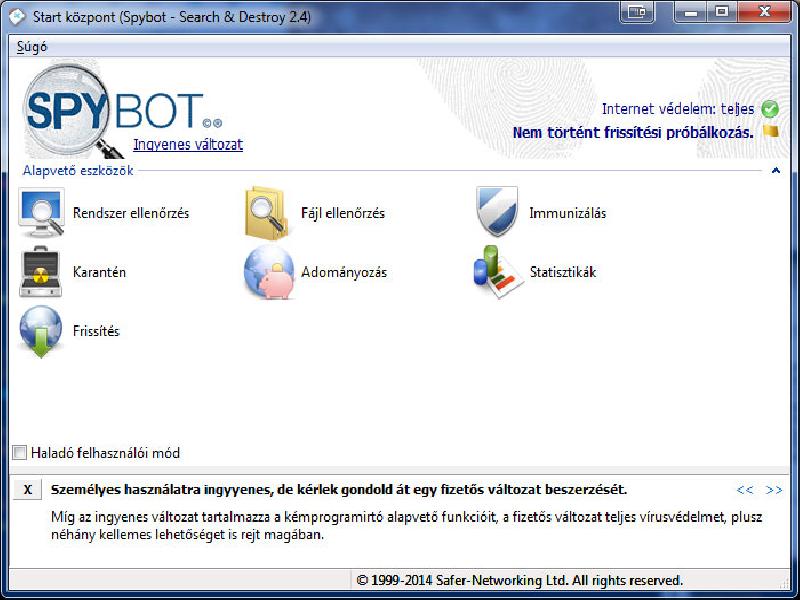Open the Súgó menu

[x=32, y=46]
